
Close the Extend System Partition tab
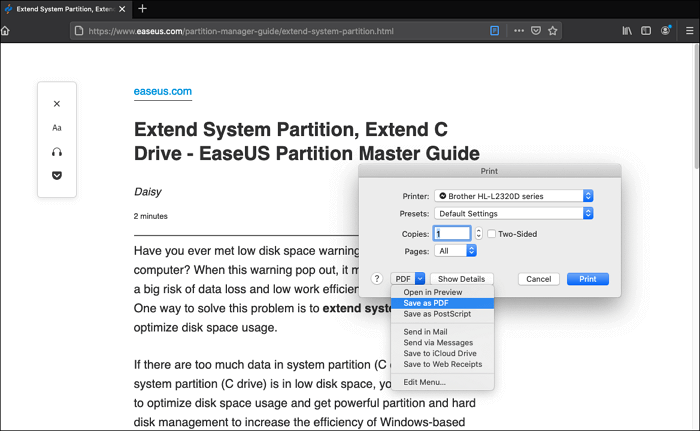pyautogui.click(x=122, y=9)
